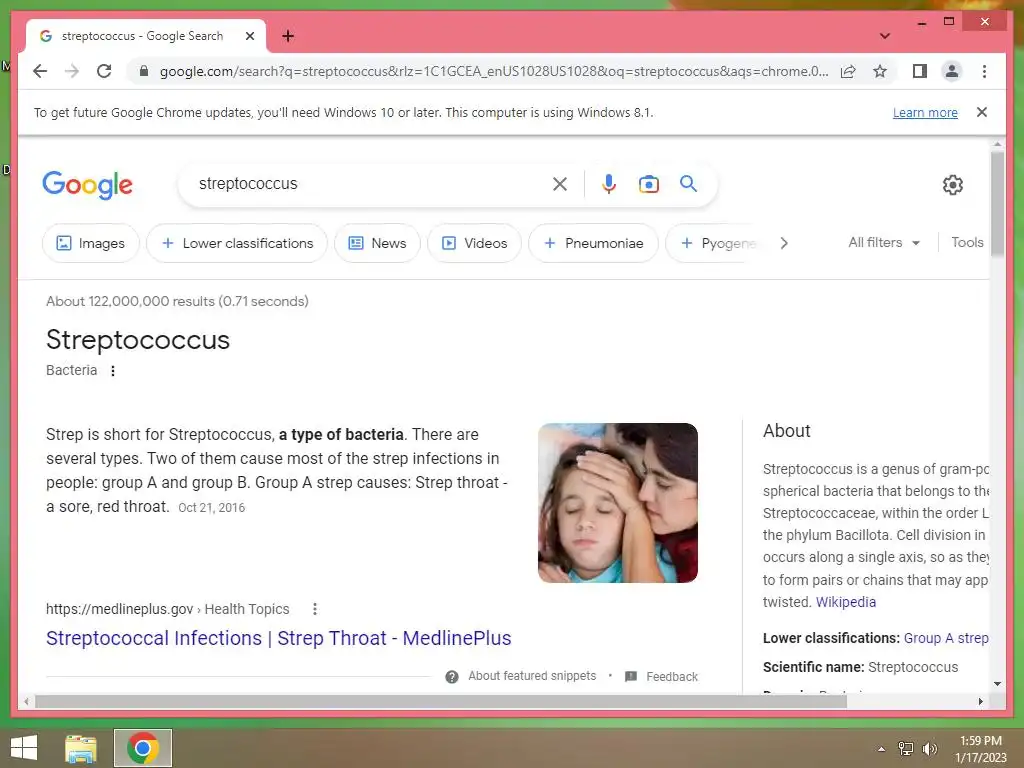Show hidden tray icons arrow
This screenshot has width=1024, height=768.
click(881, 749)
